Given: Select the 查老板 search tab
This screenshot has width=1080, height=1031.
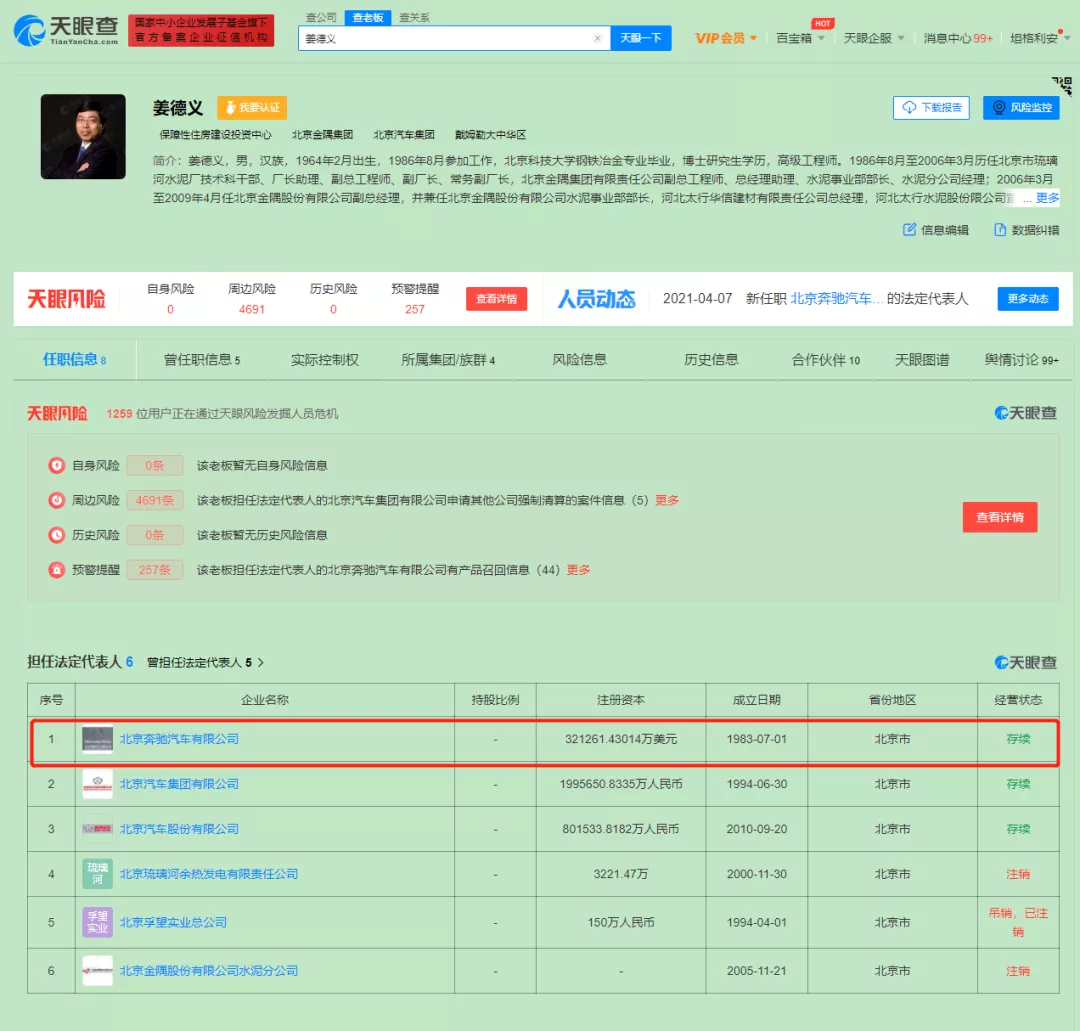Looking at the screenshot, I should (x=368, y=17).
